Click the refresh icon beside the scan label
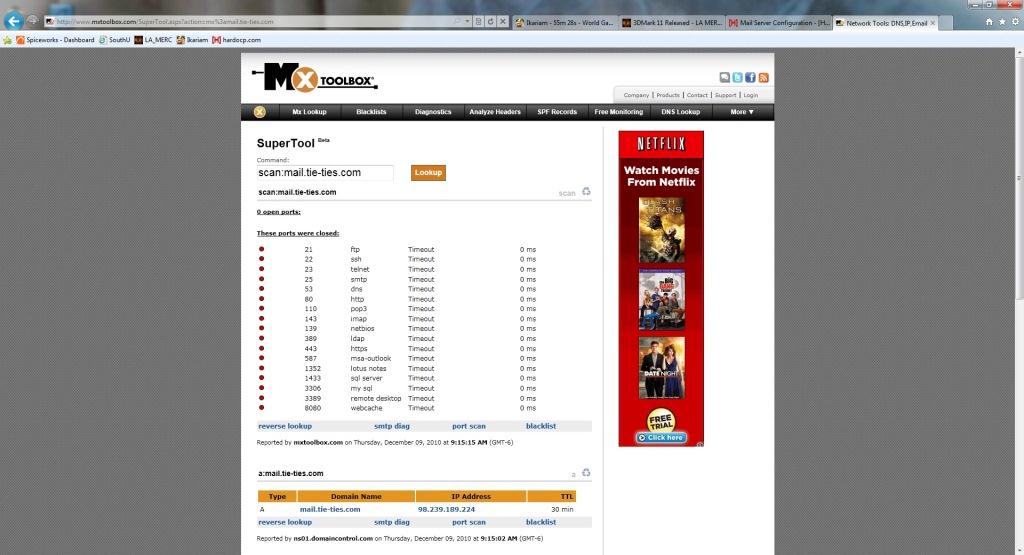The image size is (1024, 555). pyautogui.click(x=586, y=191)
